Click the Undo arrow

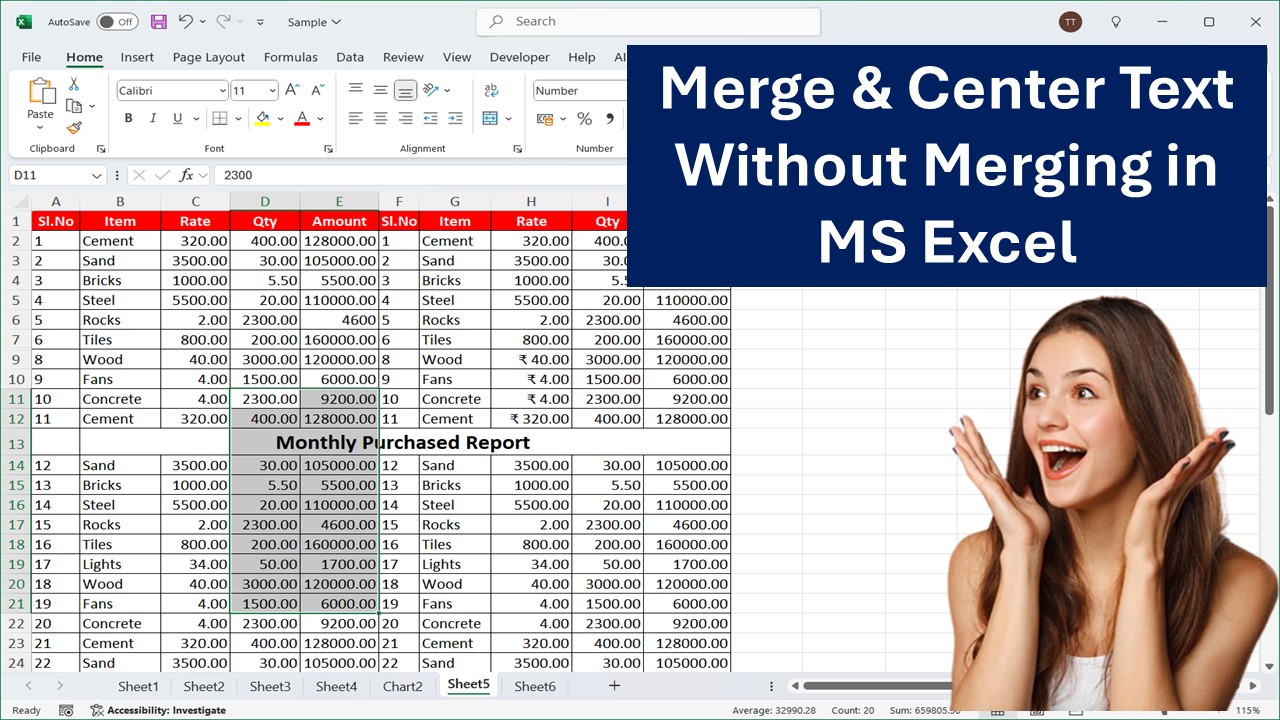coord(185,21)
